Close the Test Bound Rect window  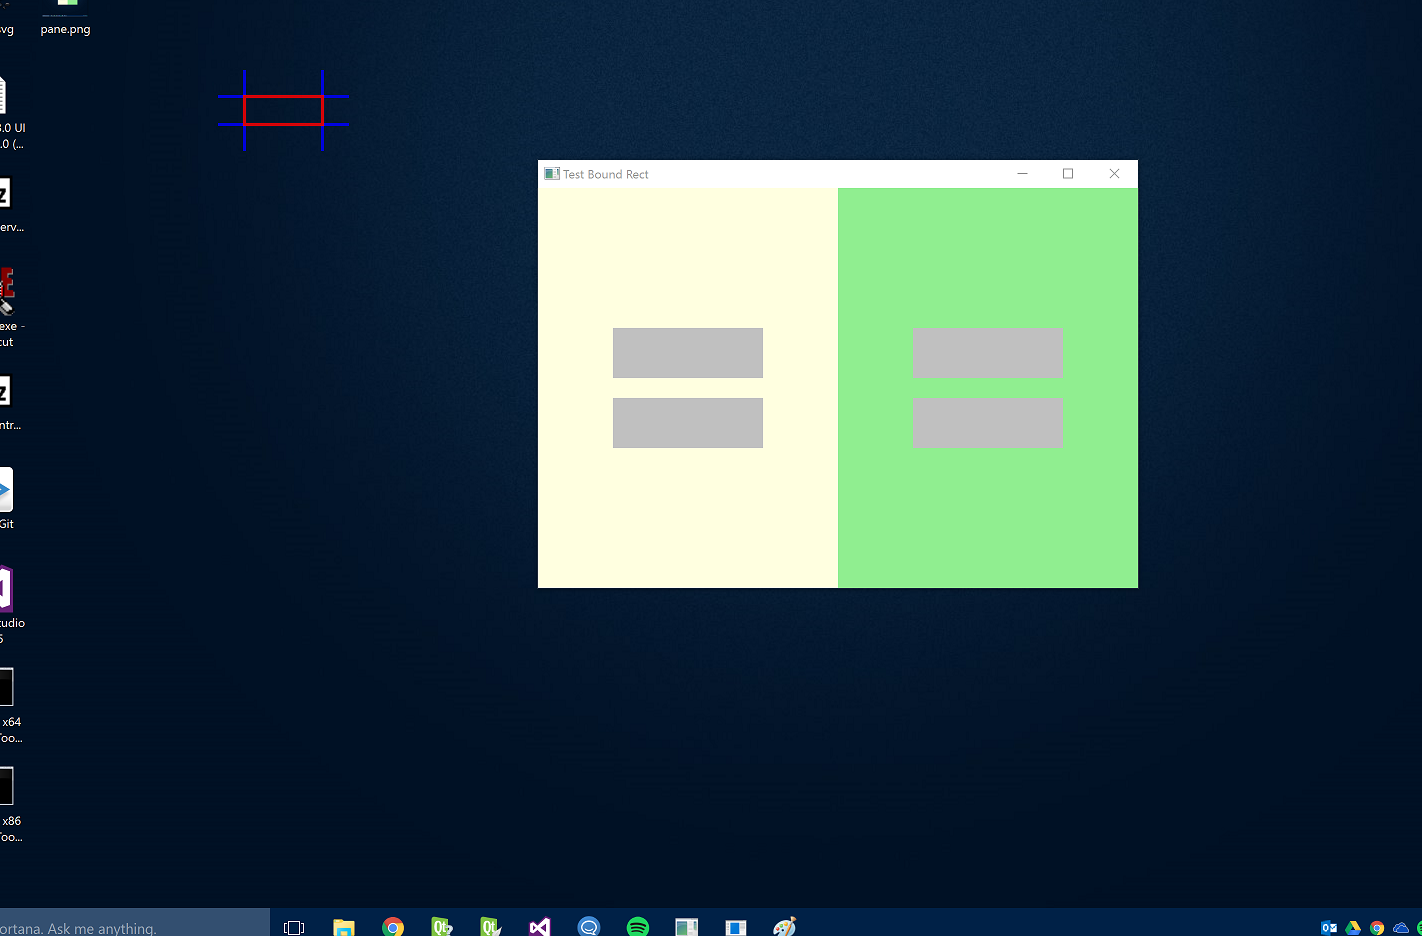coord(1114,174)
